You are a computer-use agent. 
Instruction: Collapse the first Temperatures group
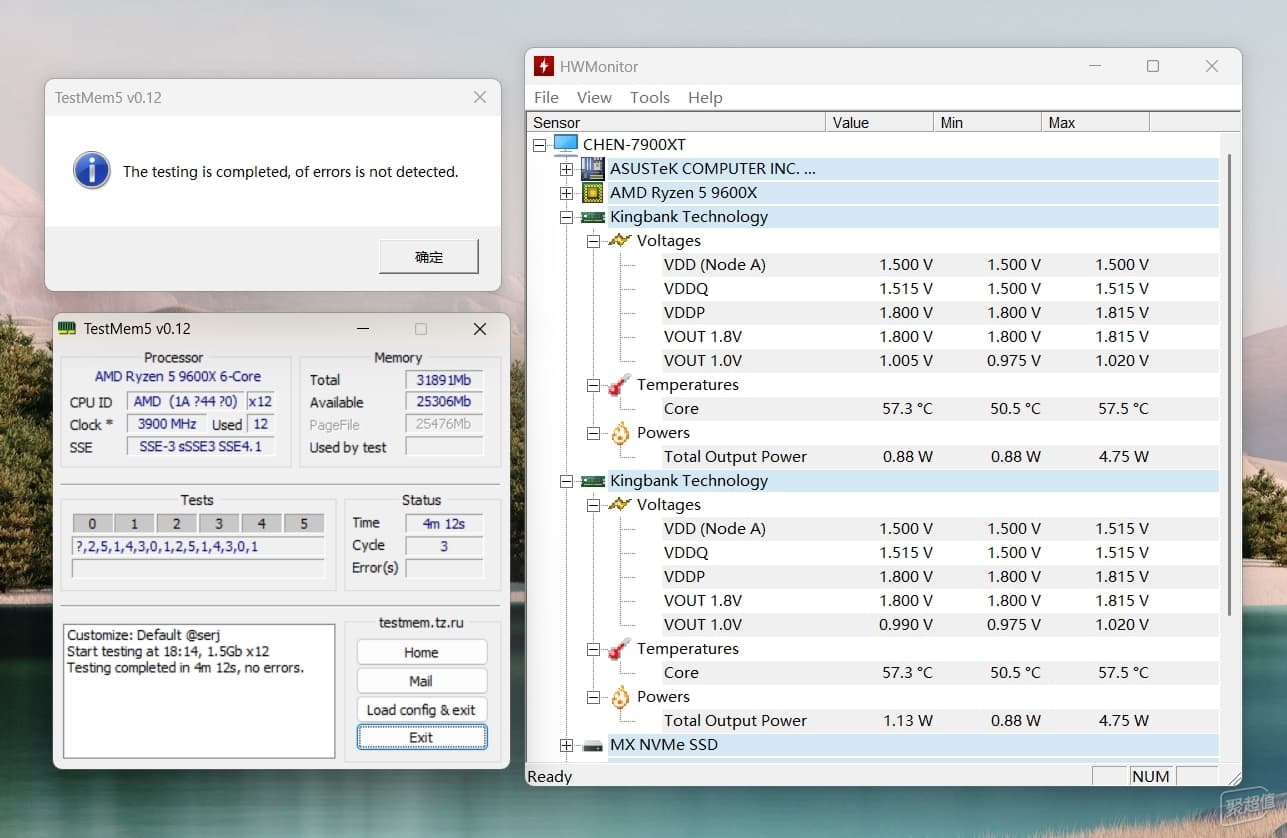pyautogui.click(x=594, y=385)
